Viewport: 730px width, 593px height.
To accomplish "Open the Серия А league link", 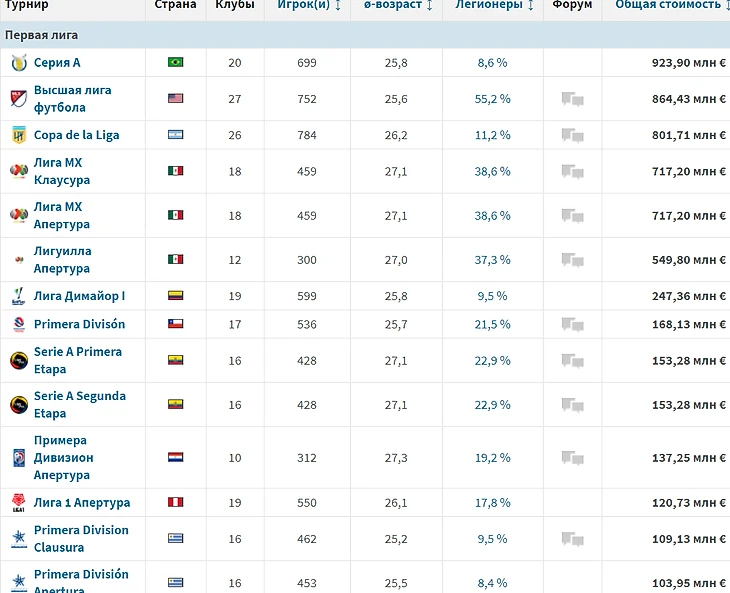I will (x=57, y=63).
